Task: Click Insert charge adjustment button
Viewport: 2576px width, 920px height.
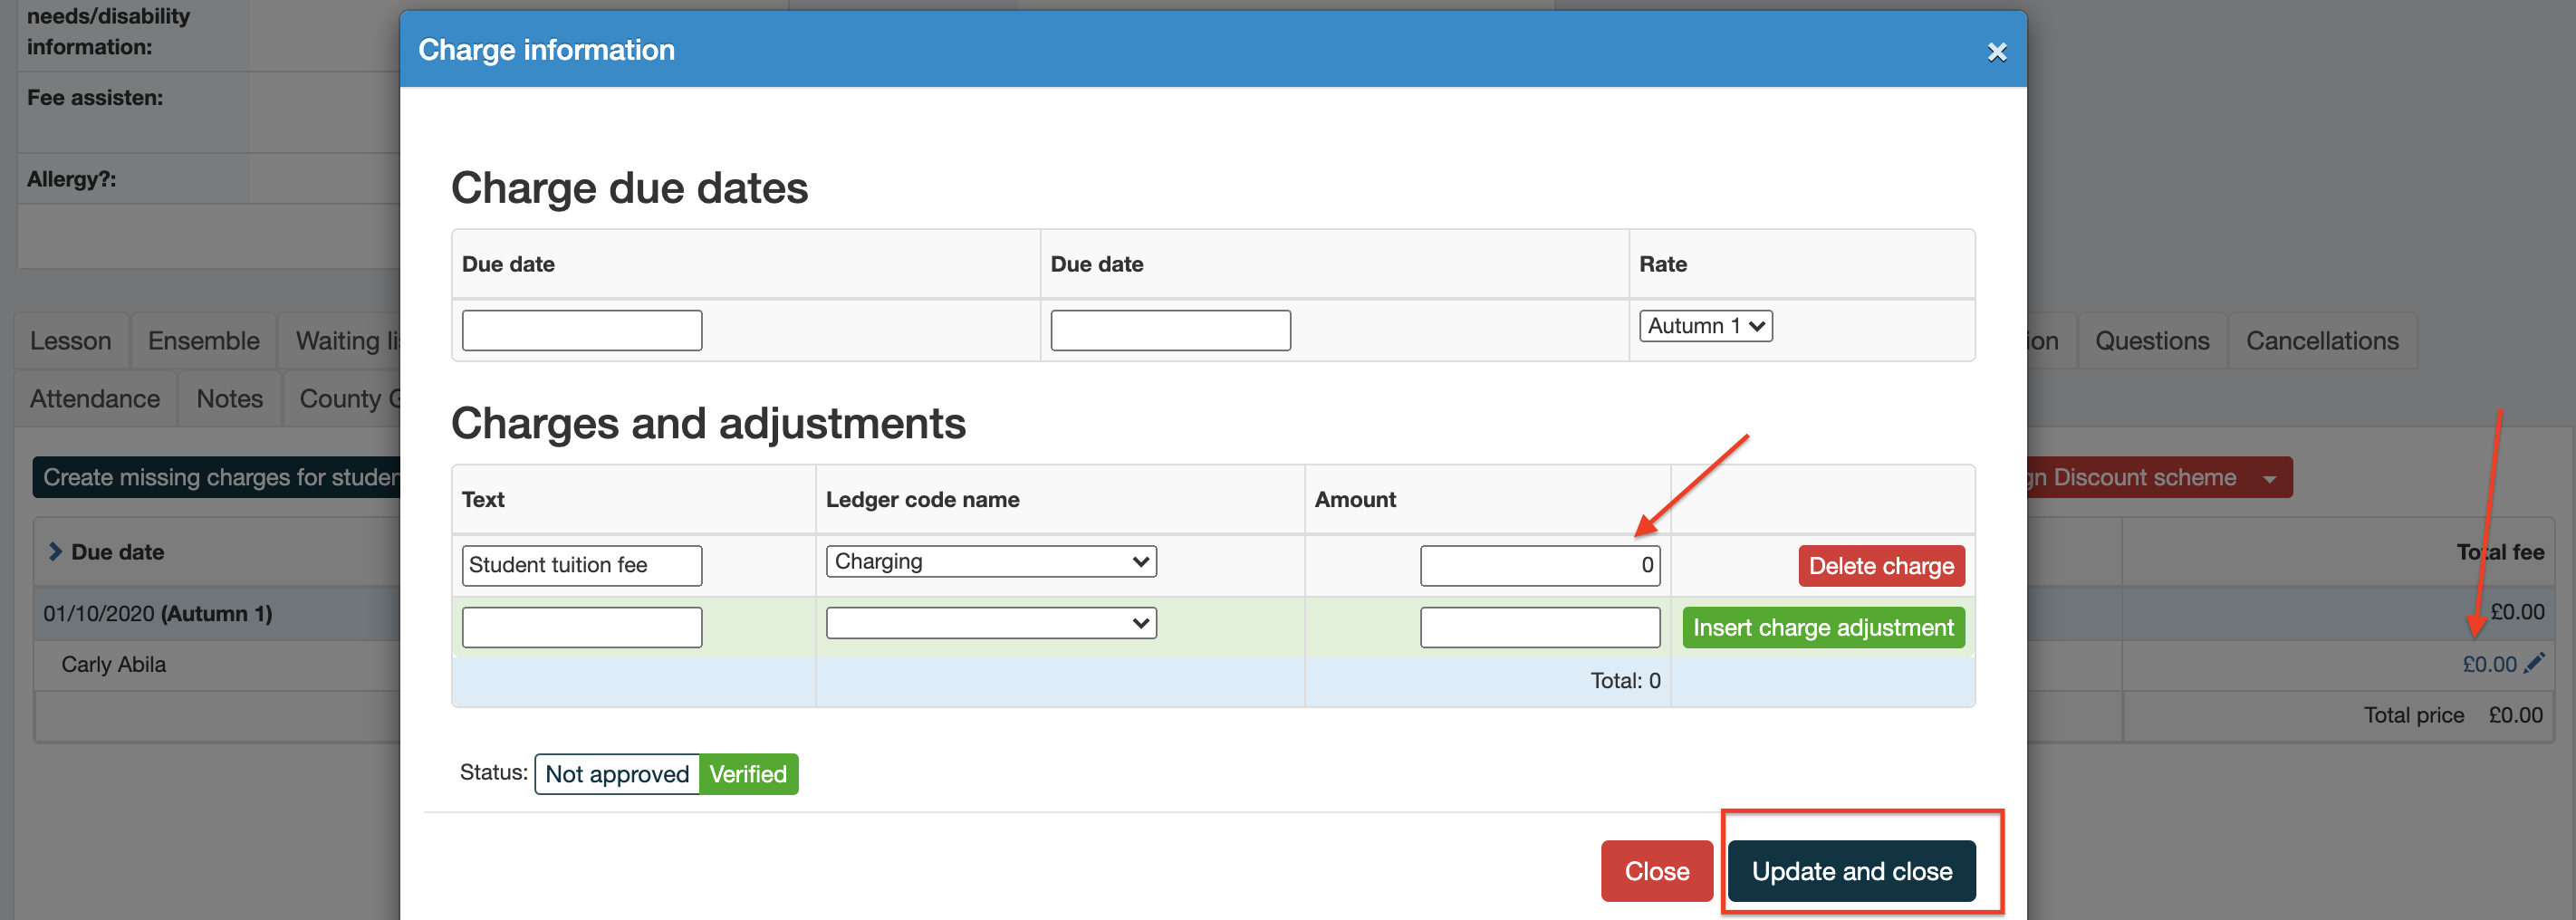Action: coord(1823,628)
